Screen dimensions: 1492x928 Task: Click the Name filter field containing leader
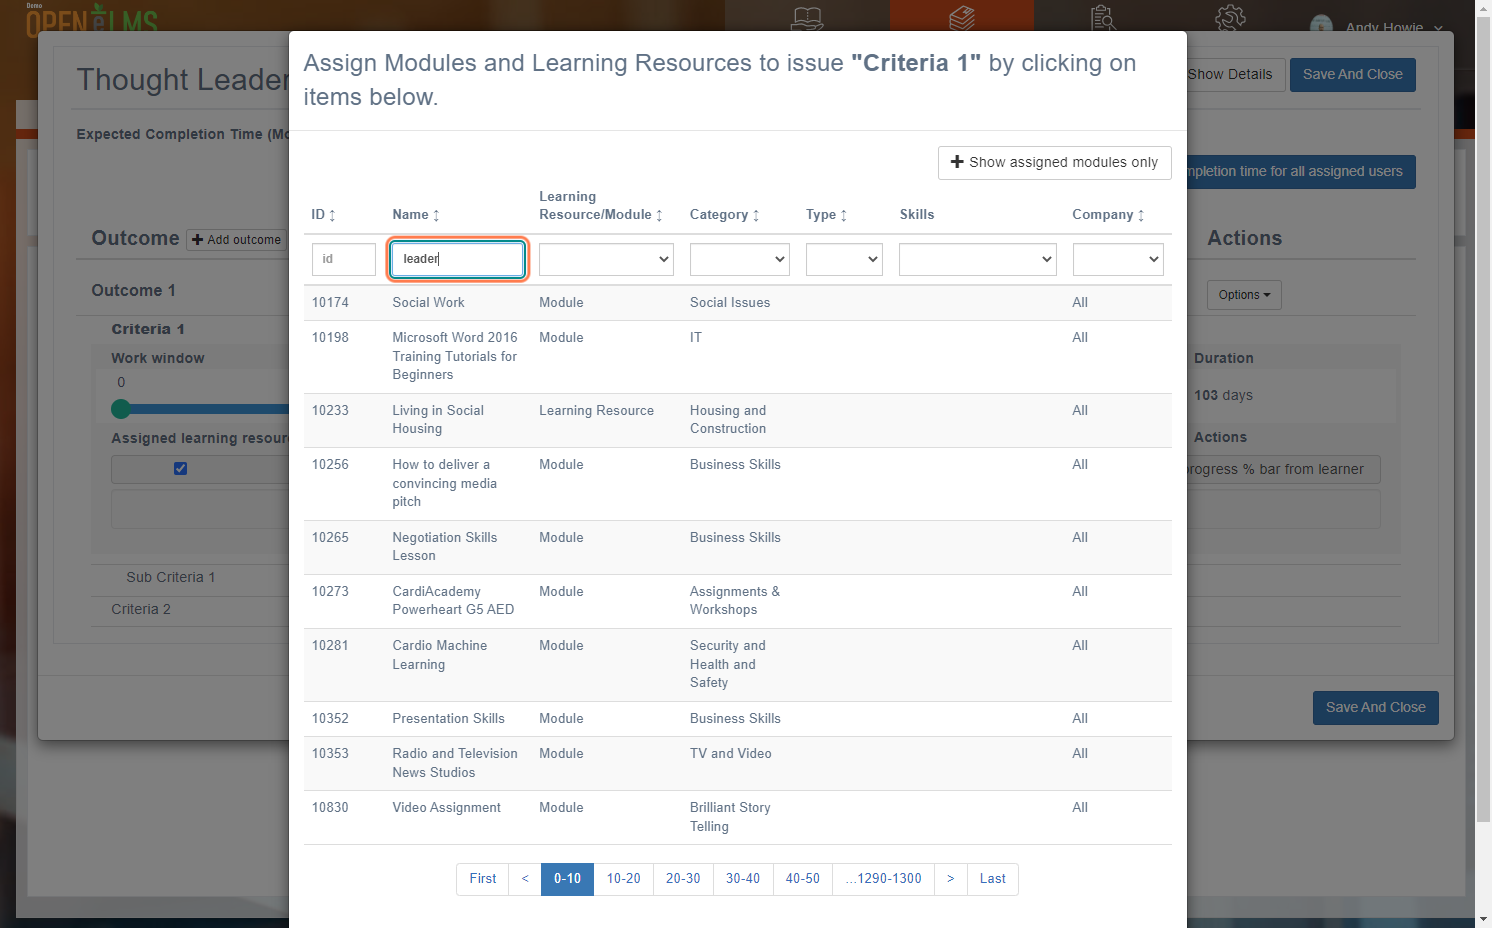click(457, 259)
